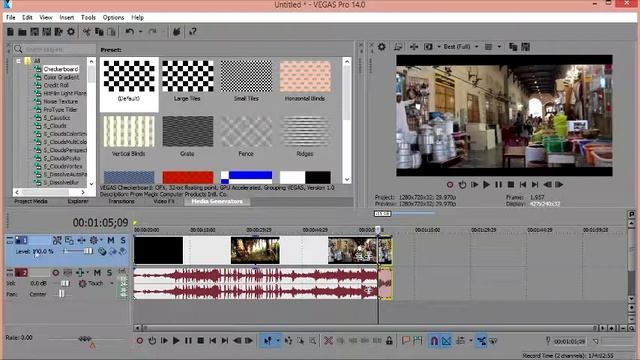Click the timeline Stop button
Viewport: 640px width, 360px height.
[200, 340]
